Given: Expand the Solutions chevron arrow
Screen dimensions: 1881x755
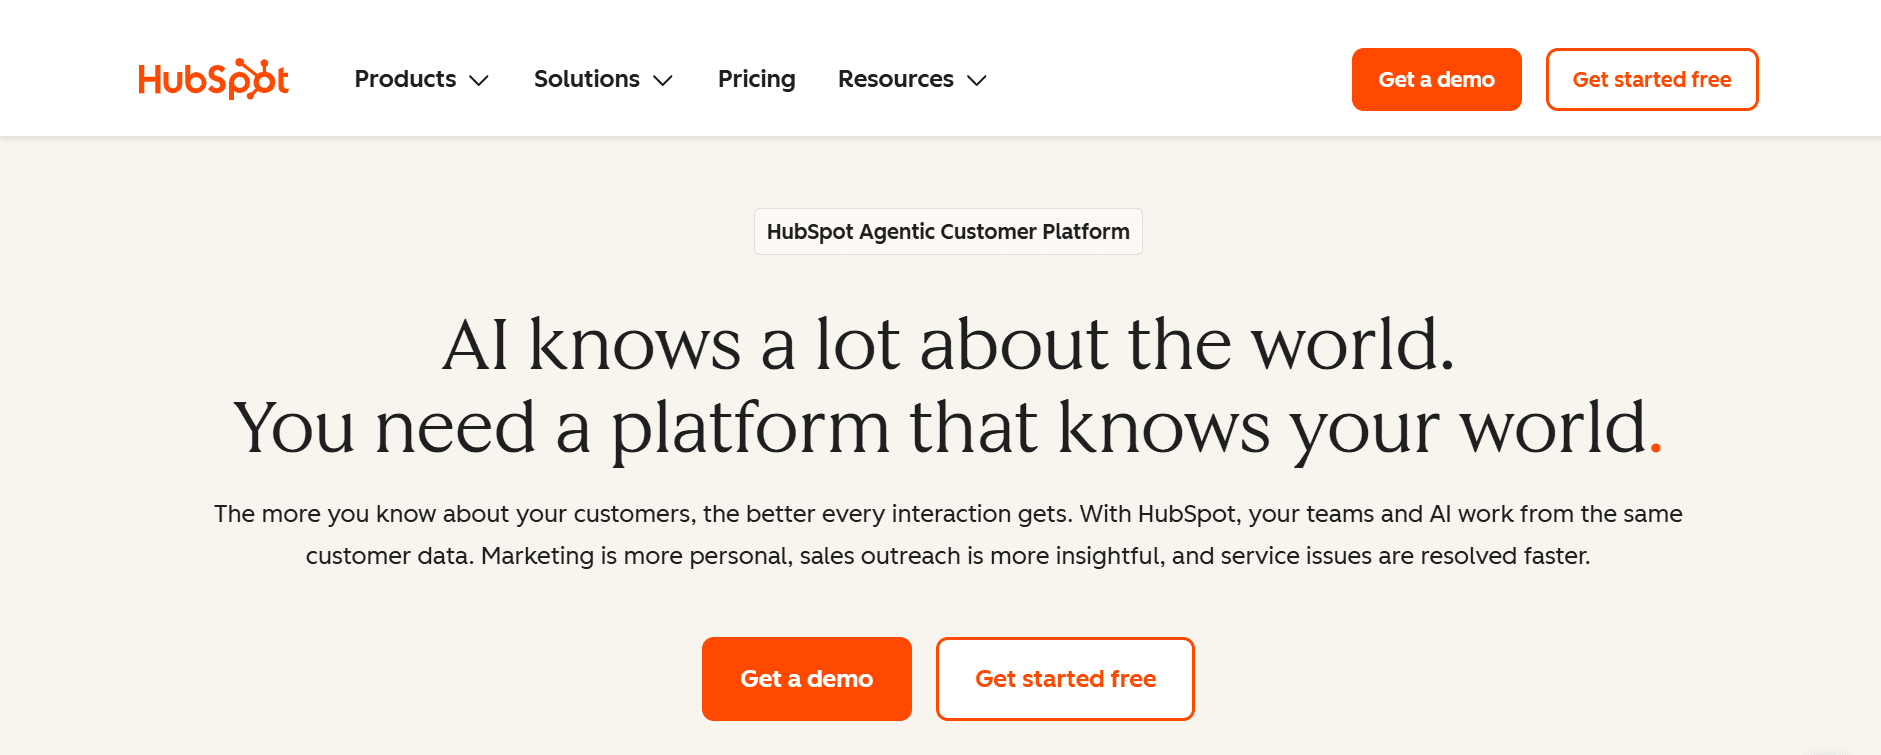Looking at the screenshot, I should pos(663,80).
